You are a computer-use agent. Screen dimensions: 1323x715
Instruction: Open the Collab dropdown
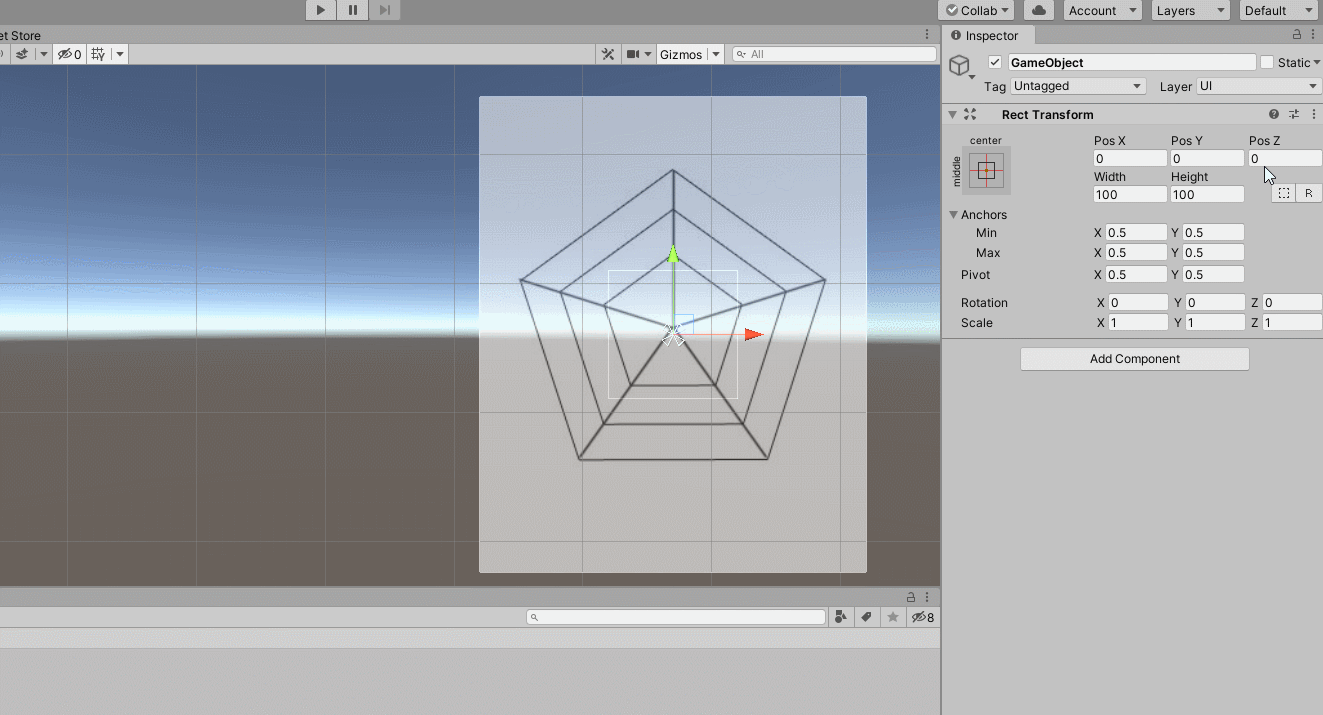coord(976,10)
